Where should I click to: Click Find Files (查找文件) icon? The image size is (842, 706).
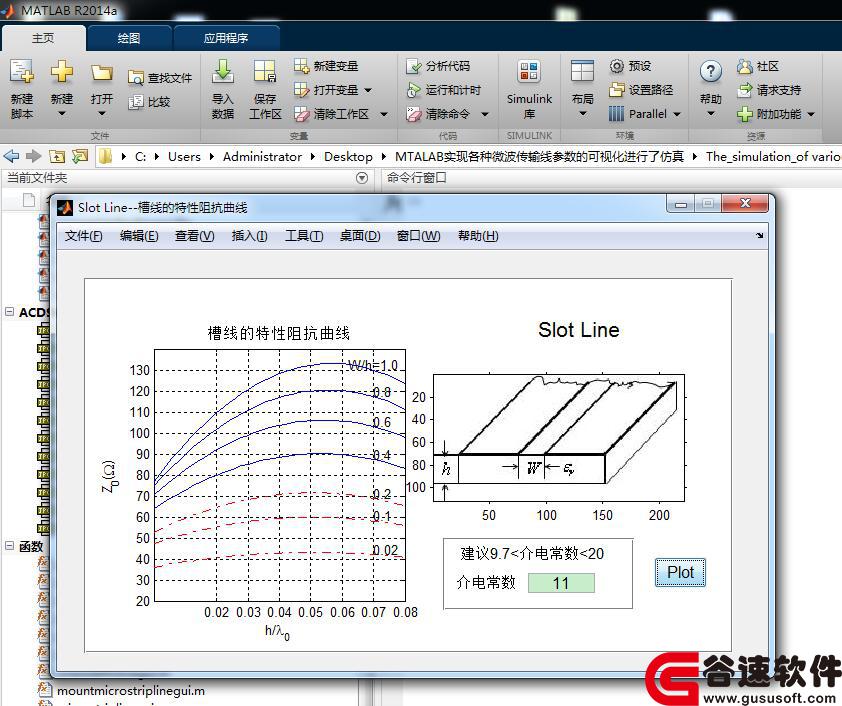pos(135,78)
